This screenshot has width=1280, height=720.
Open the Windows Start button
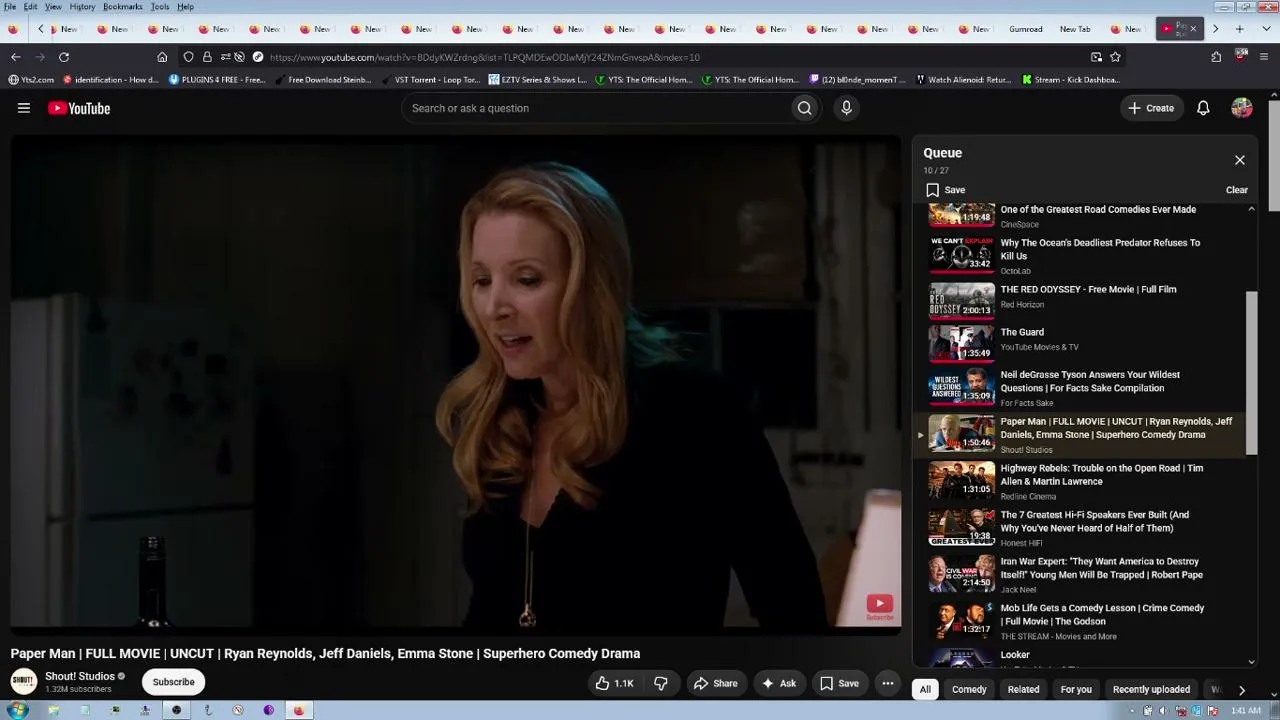pos(17,711)
